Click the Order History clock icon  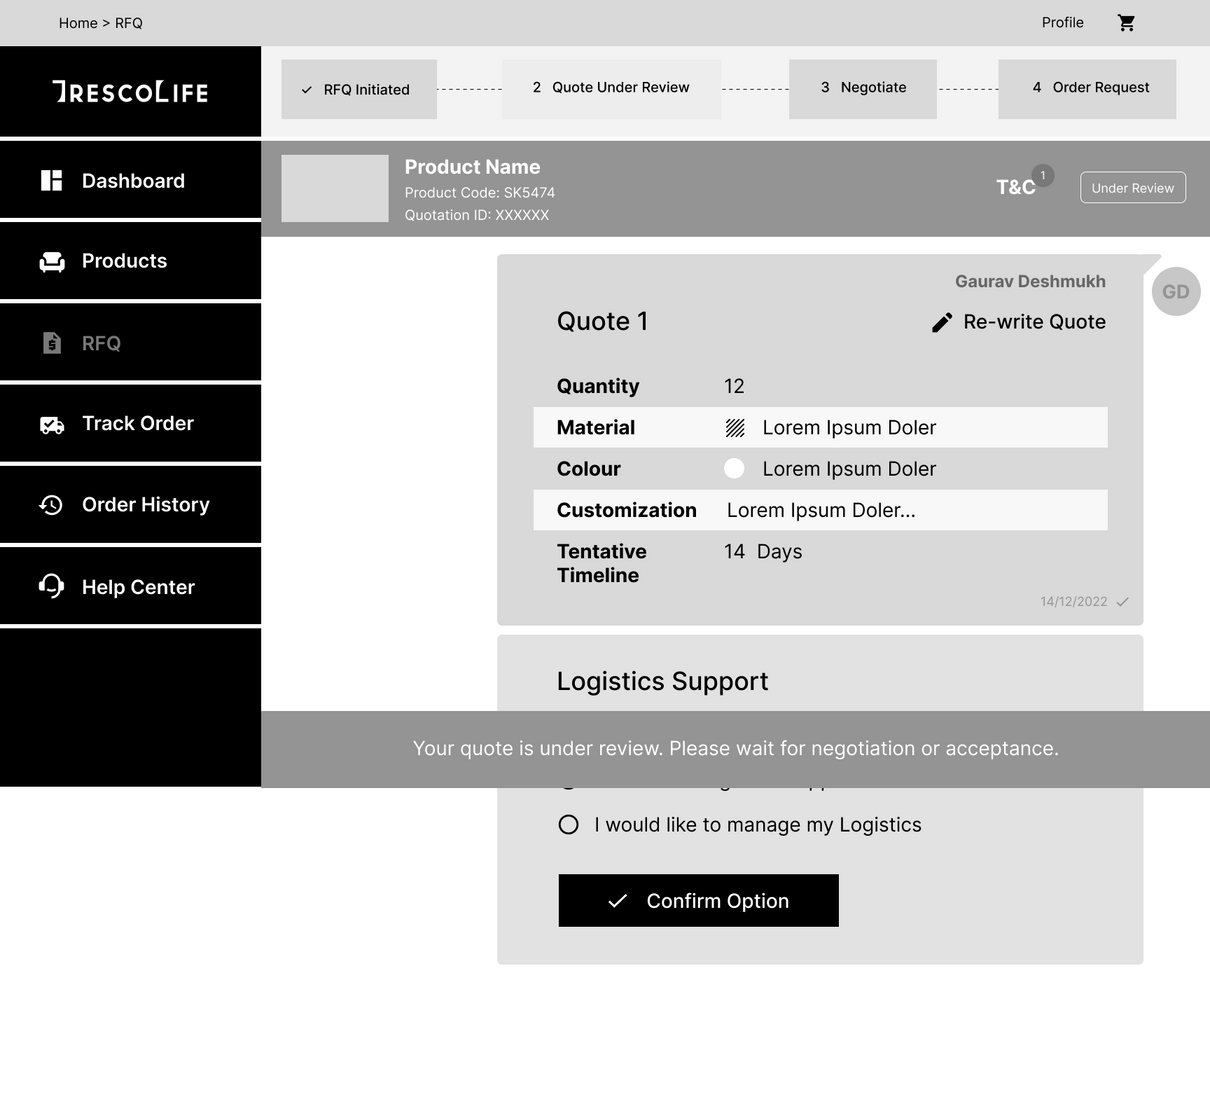tap(51, 505)
